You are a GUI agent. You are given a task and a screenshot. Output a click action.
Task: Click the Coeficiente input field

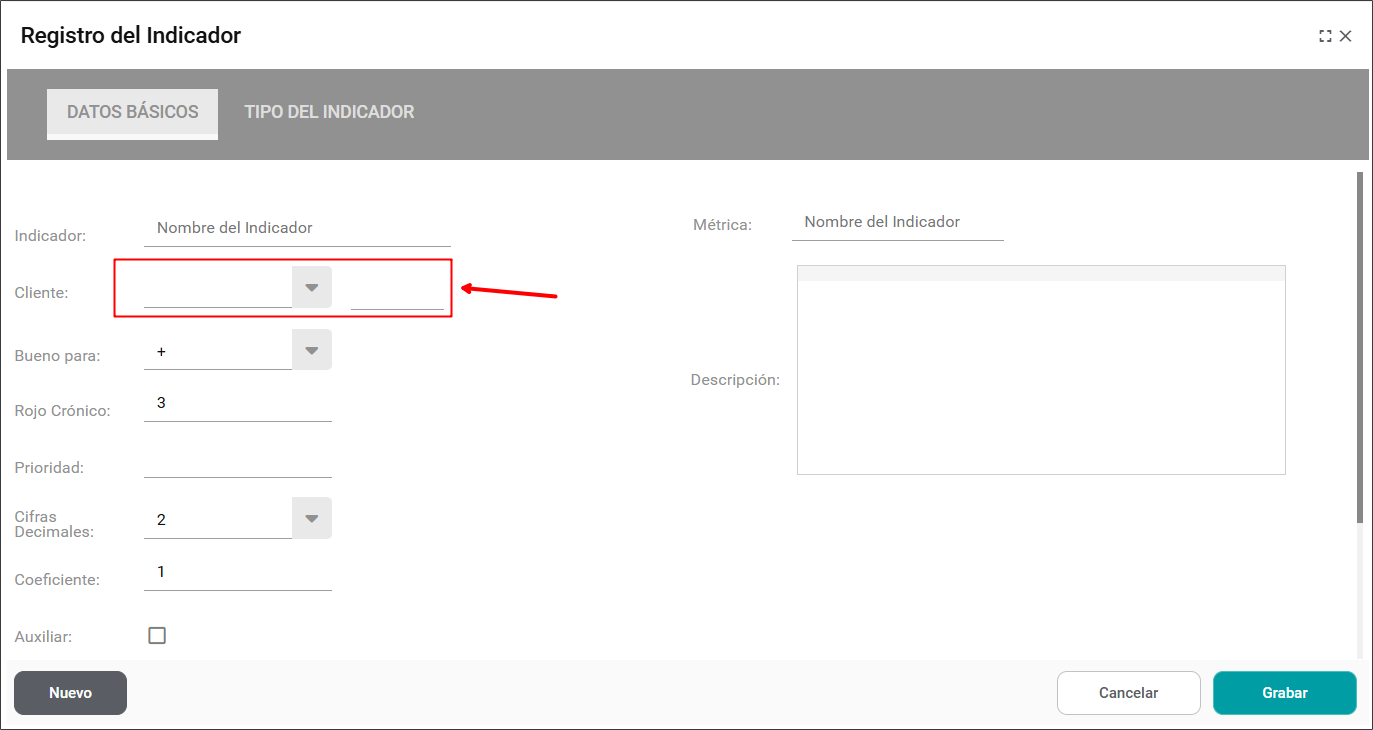237,573
